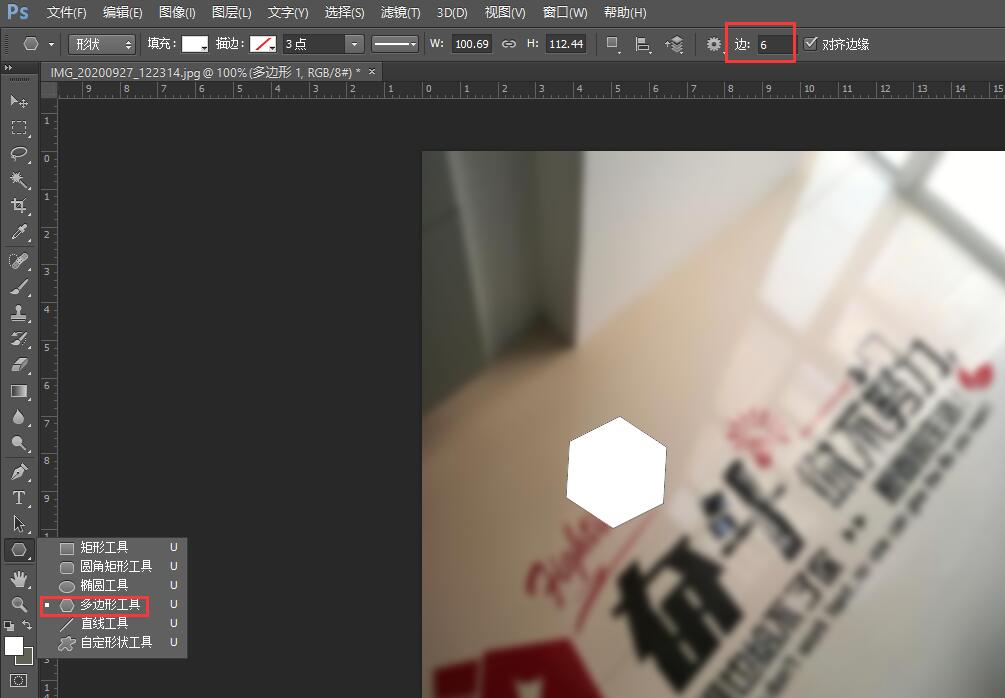The image size is (1005, 698).
Task: Select 自定形状工具 in the tool list
Action: pyautogui.click(x=103, y=643)
